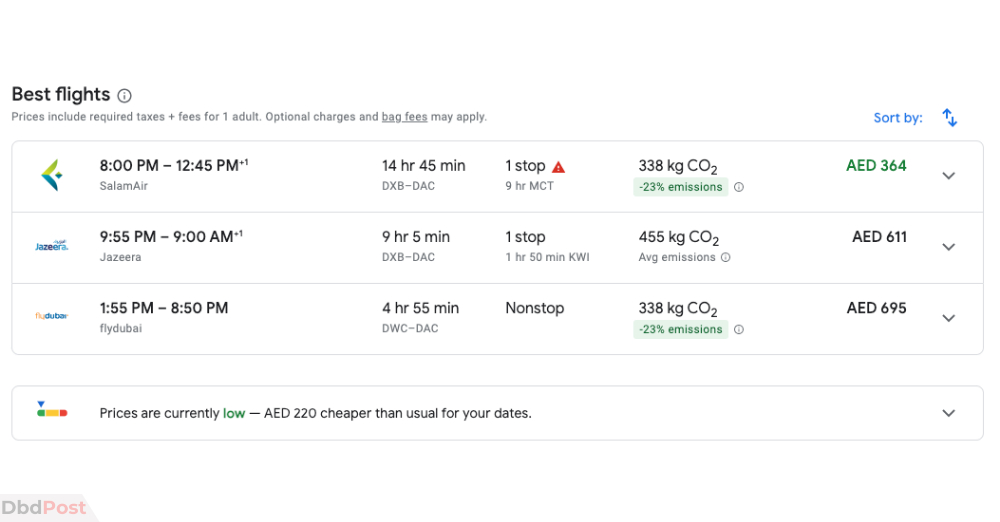Click the sort arrows icon
This screenshot has height=522, width=1000.
coord(950,117)
